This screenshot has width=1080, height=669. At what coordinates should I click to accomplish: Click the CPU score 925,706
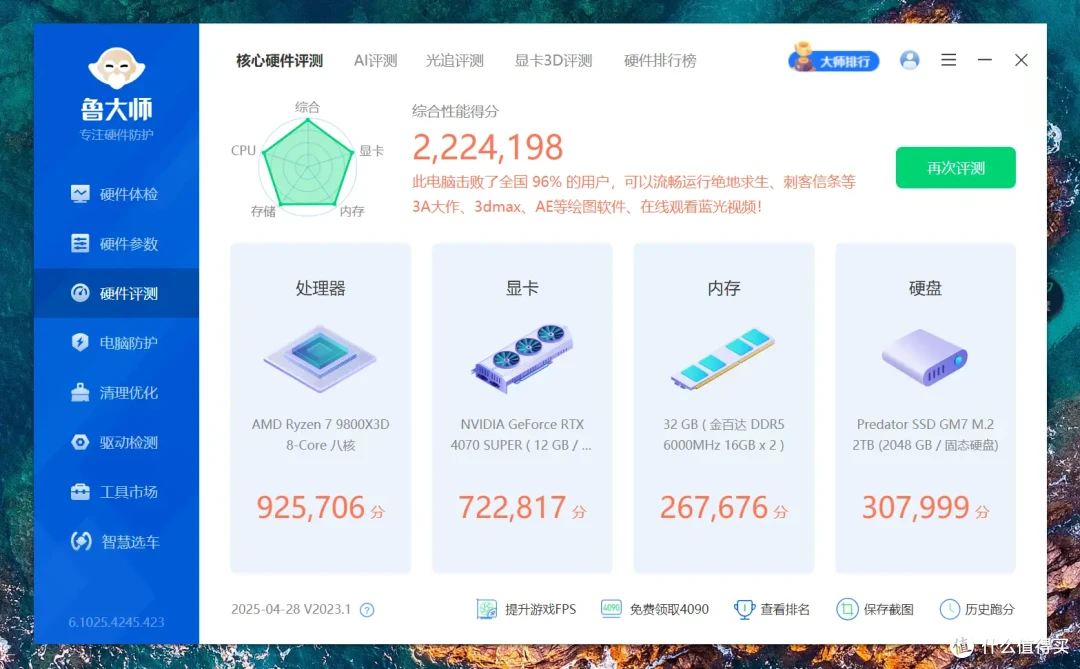(x=311, y=508)
